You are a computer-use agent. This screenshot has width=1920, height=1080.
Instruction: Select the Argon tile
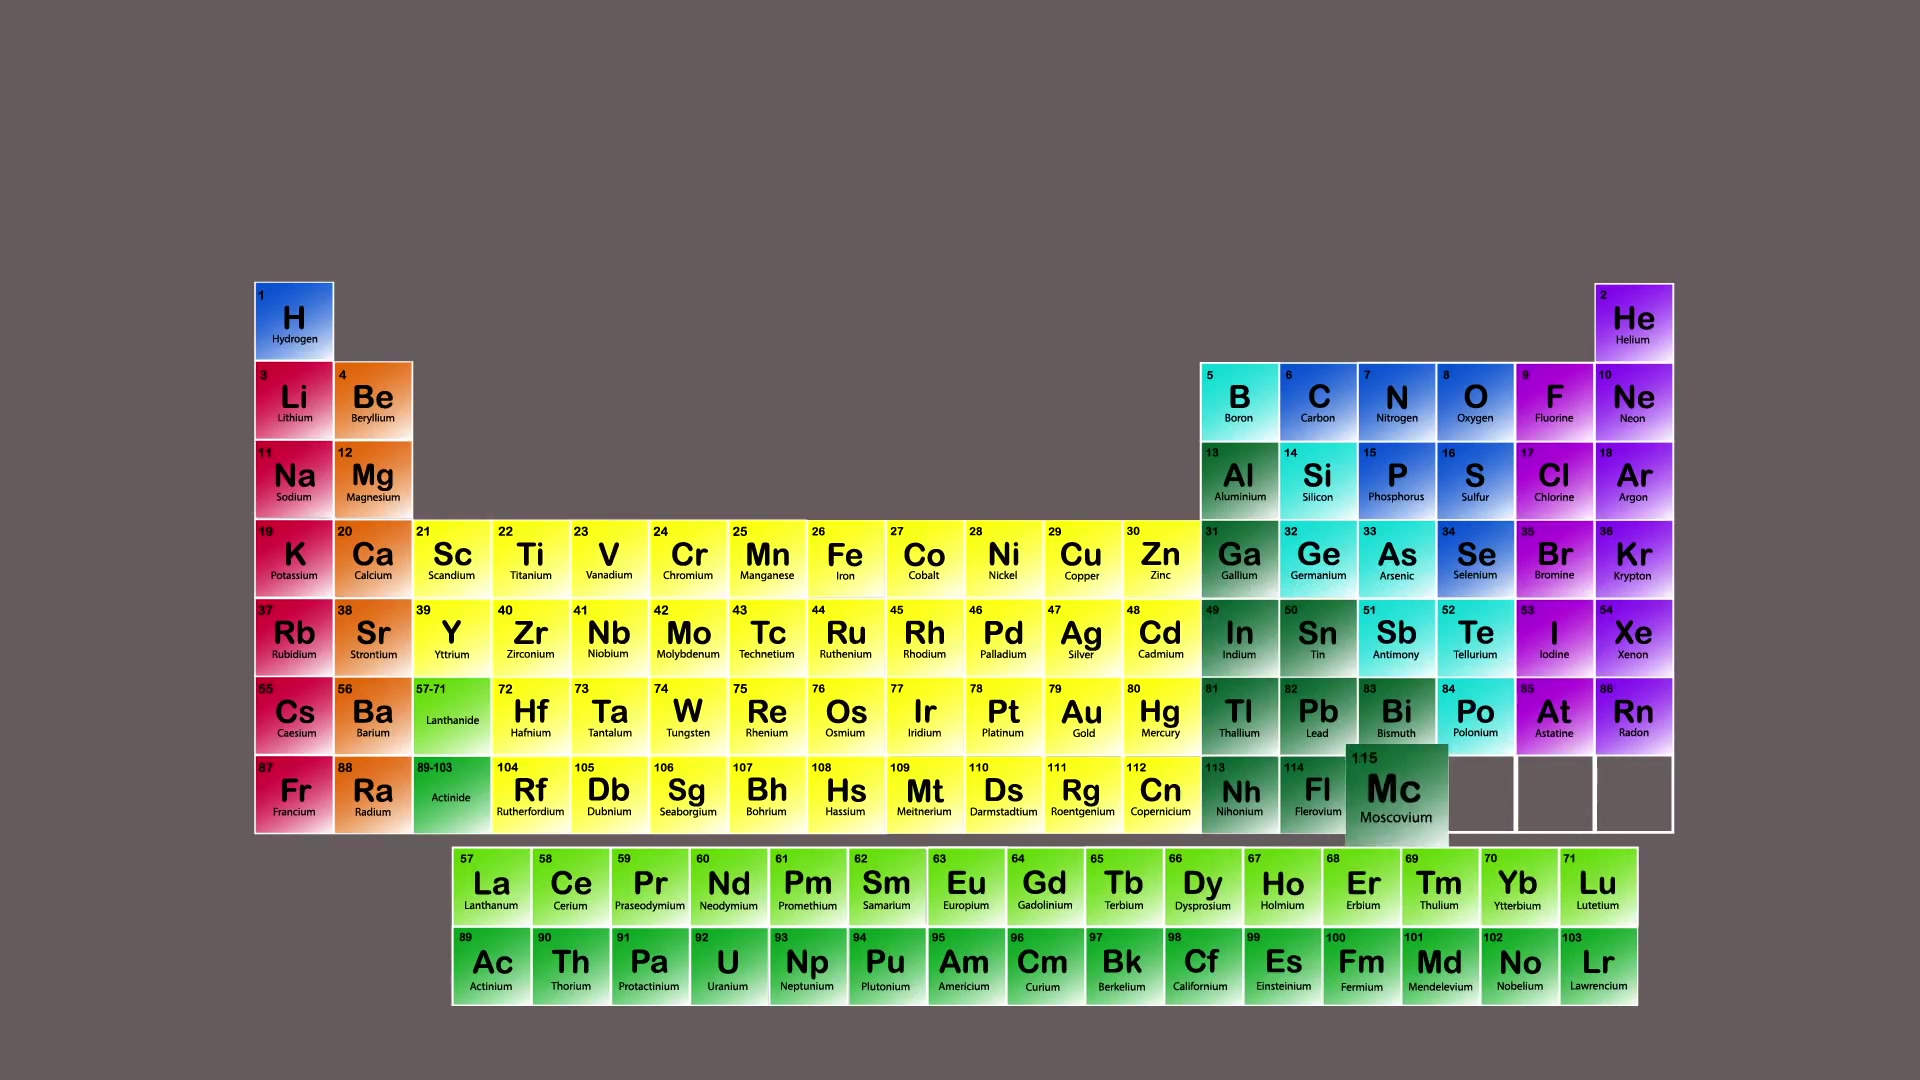[x=1633, y=480]
